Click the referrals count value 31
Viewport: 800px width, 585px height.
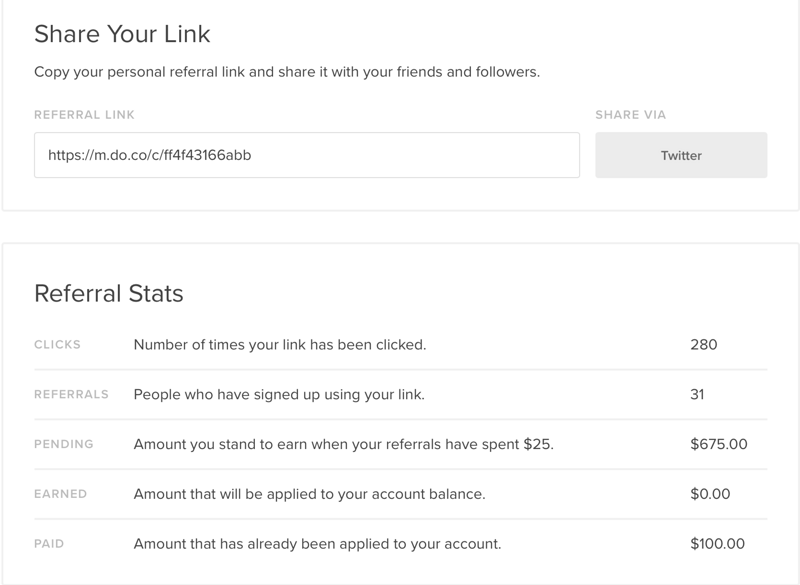697,394
